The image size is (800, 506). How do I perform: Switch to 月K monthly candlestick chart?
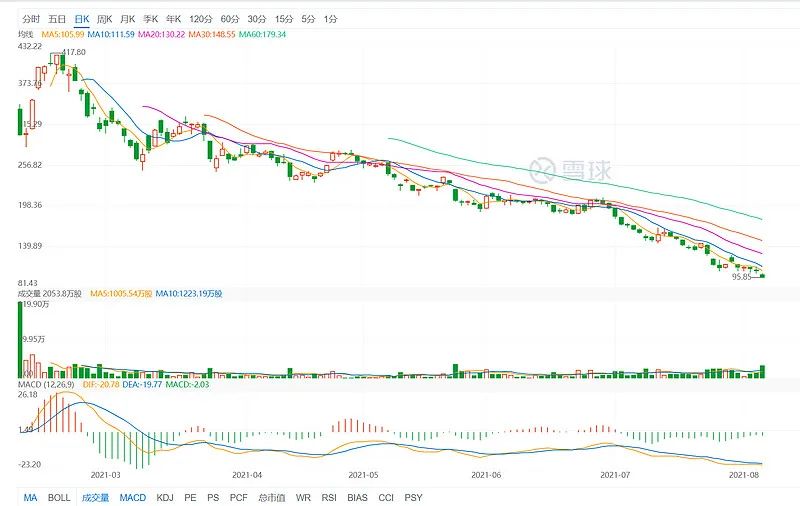[127, 19]
